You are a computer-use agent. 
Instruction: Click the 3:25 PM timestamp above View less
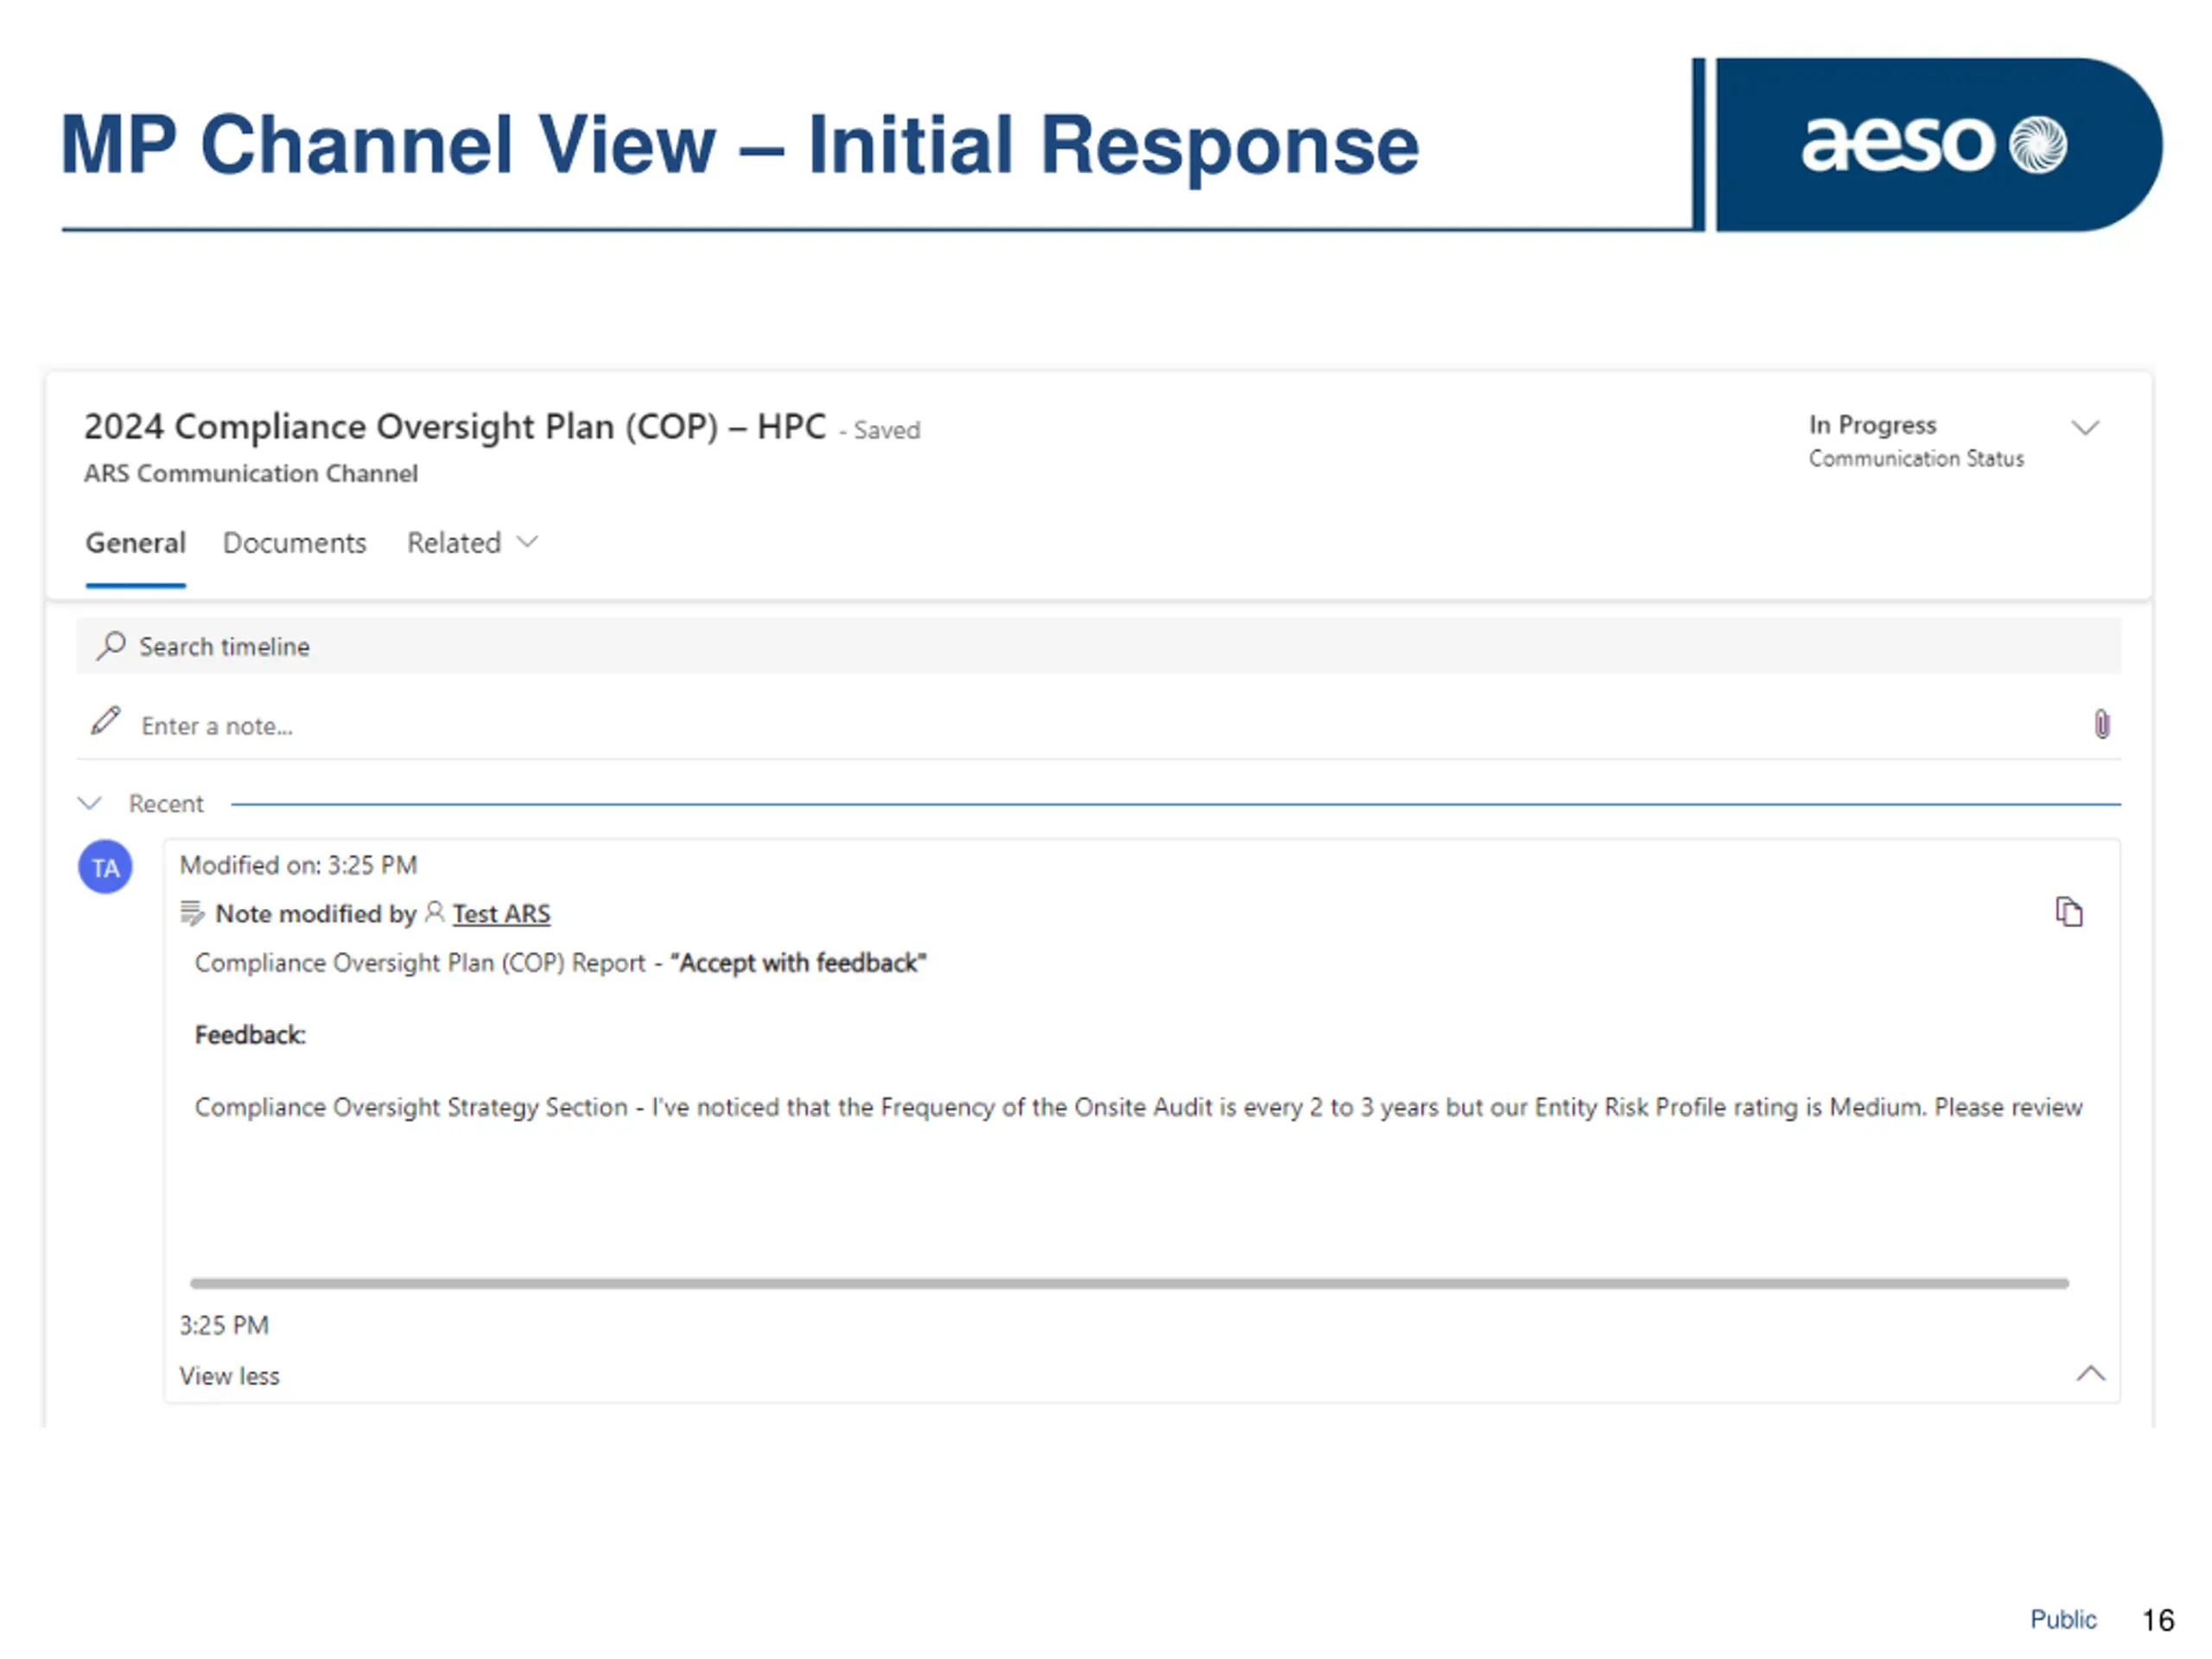click(x=224, y=1325)
